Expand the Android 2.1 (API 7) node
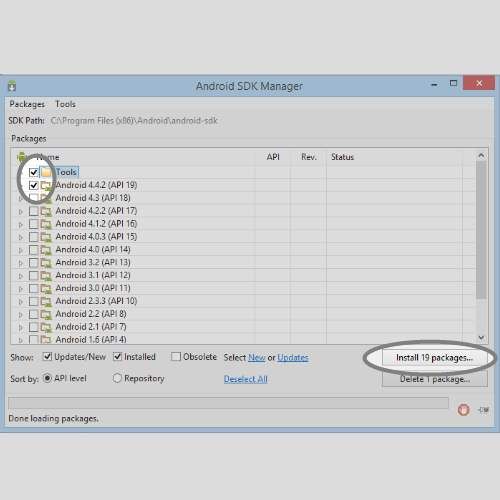Image resolution: width=500 pixels, height=500 pixels. pyautogui.click(x=21, y=328)
